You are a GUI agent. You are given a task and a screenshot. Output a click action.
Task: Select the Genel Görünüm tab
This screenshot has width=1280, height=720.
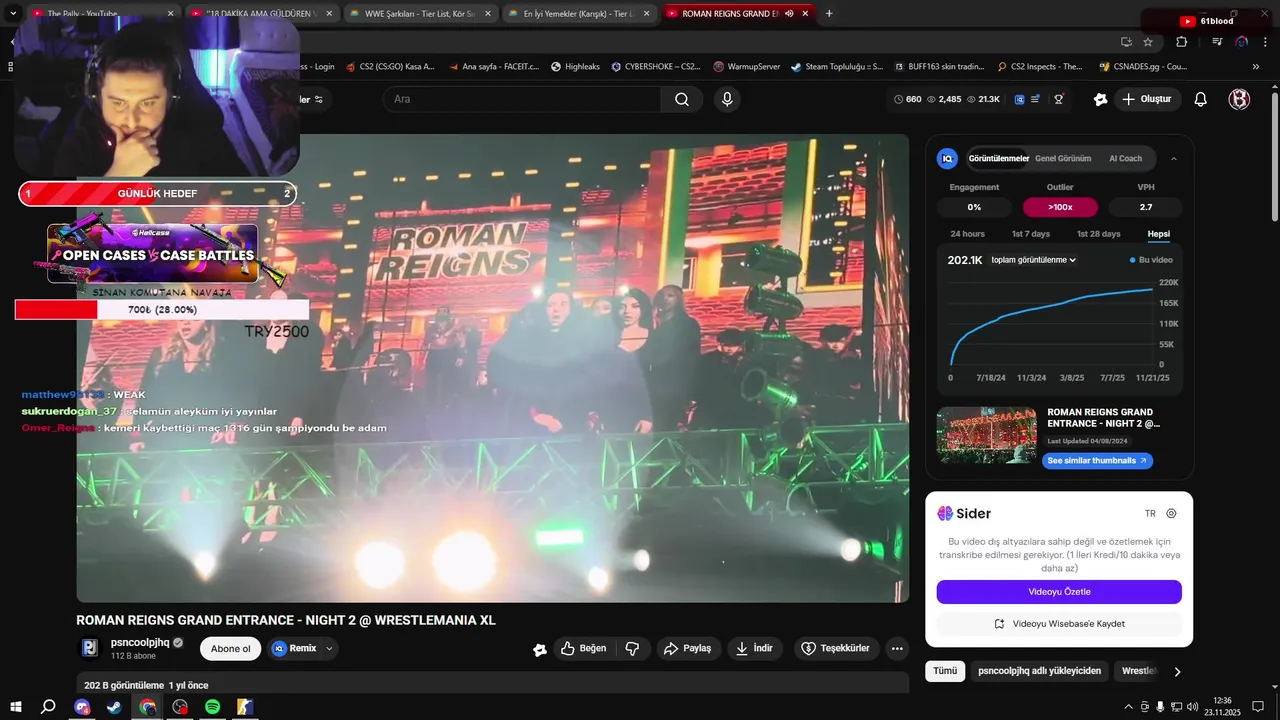click(1062, 158)
